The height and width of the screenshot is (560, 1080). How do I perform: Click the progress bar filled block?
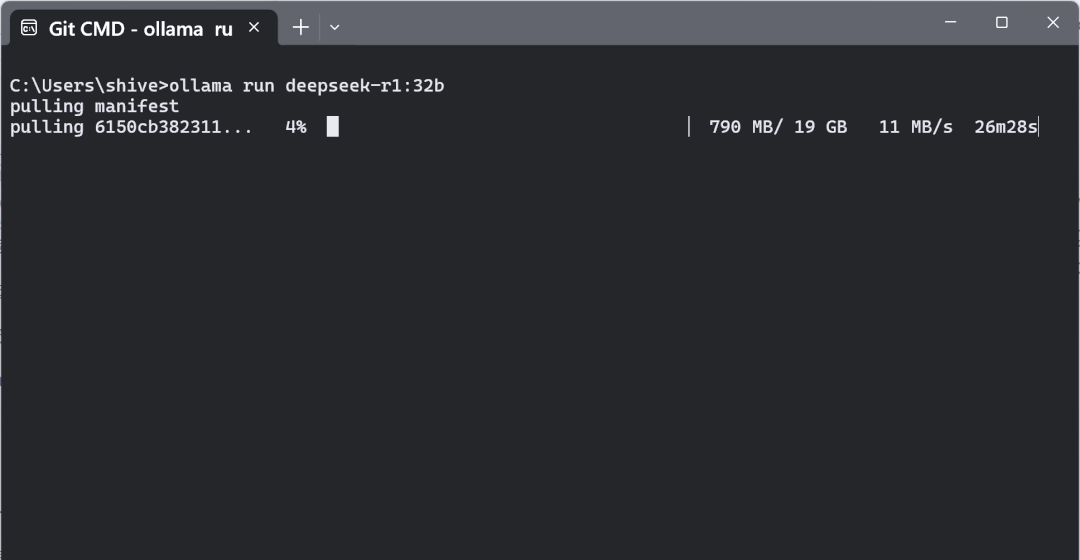(x=333, y=127)
